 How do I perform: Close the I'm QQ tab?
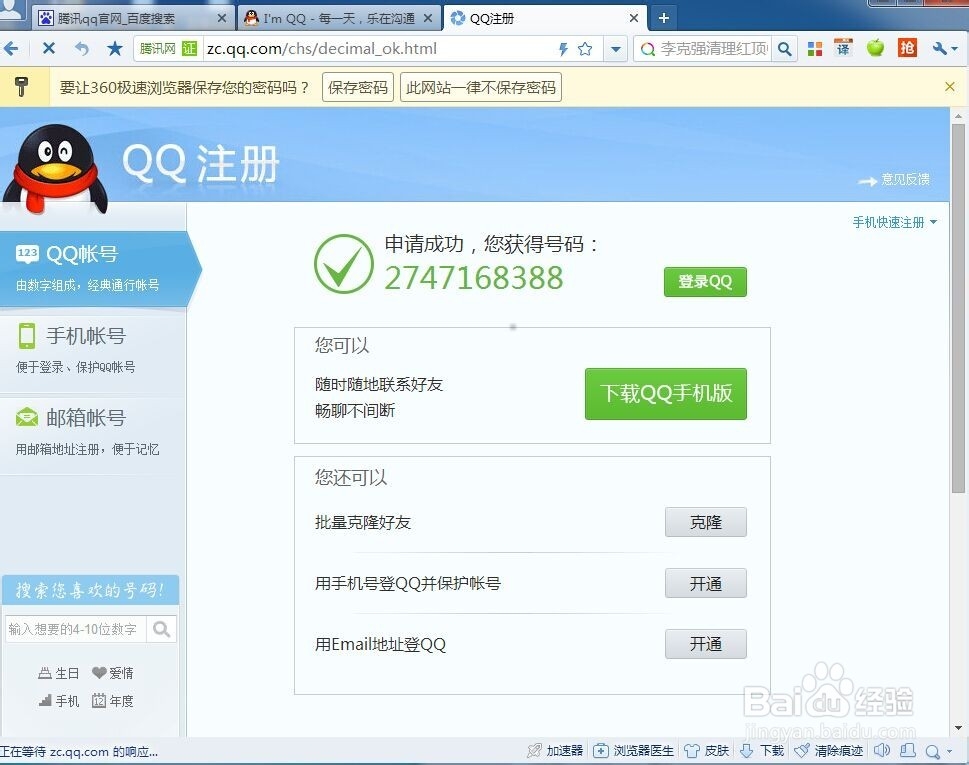coord(428,19)
